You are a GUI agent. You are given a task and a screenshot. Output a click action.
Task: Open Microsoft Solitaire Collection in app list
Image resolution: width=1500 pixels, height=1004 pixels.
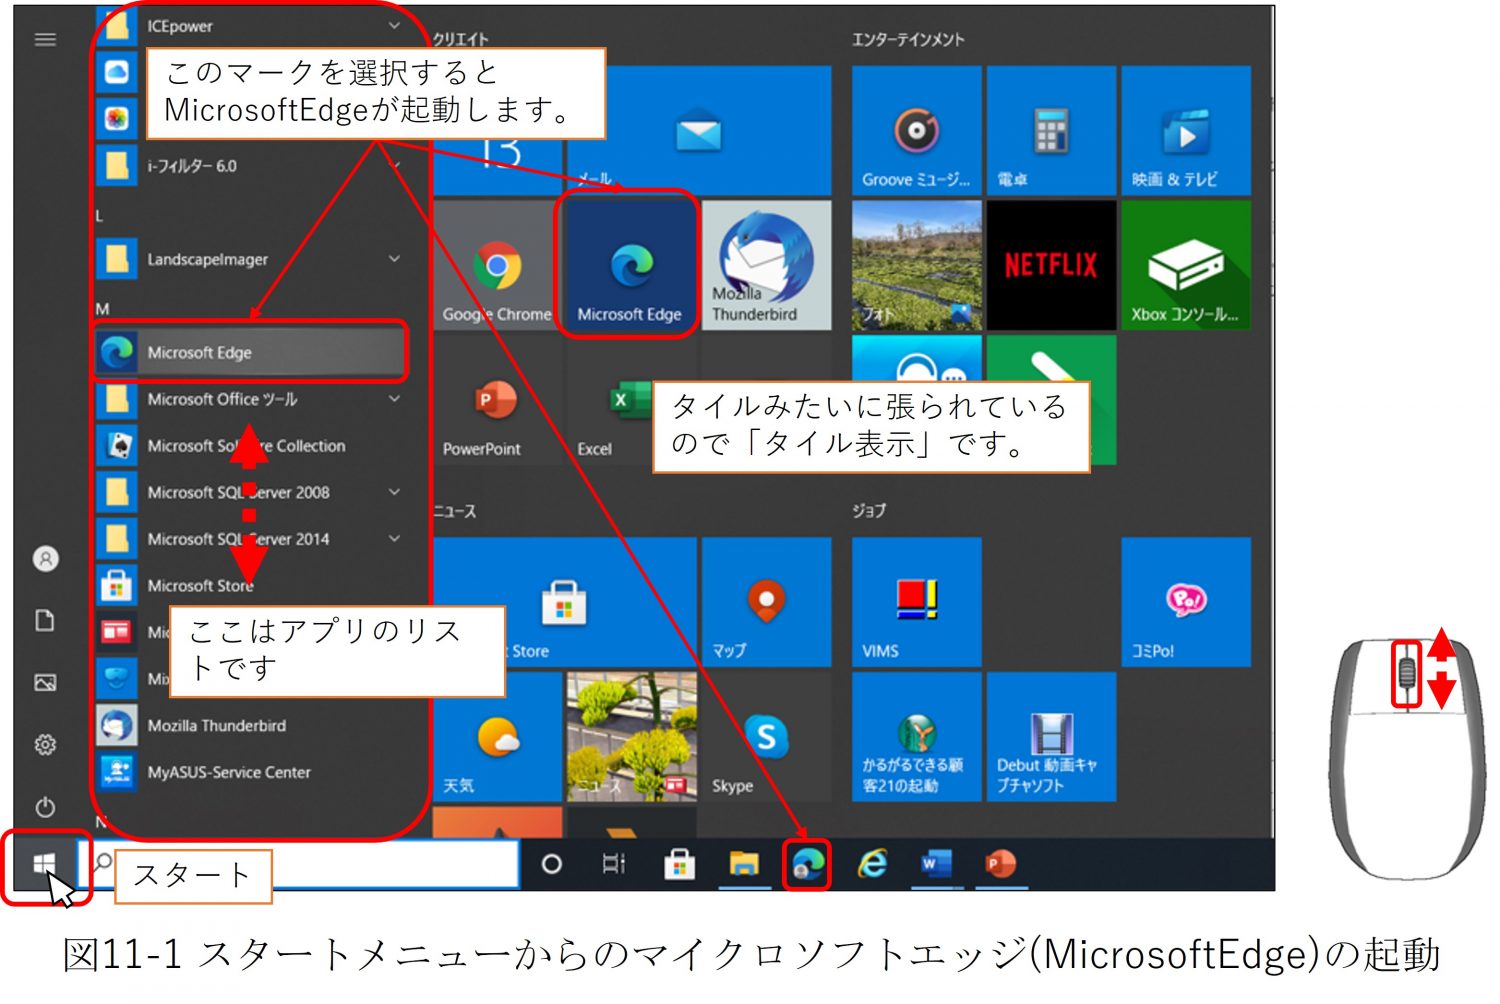251,446
